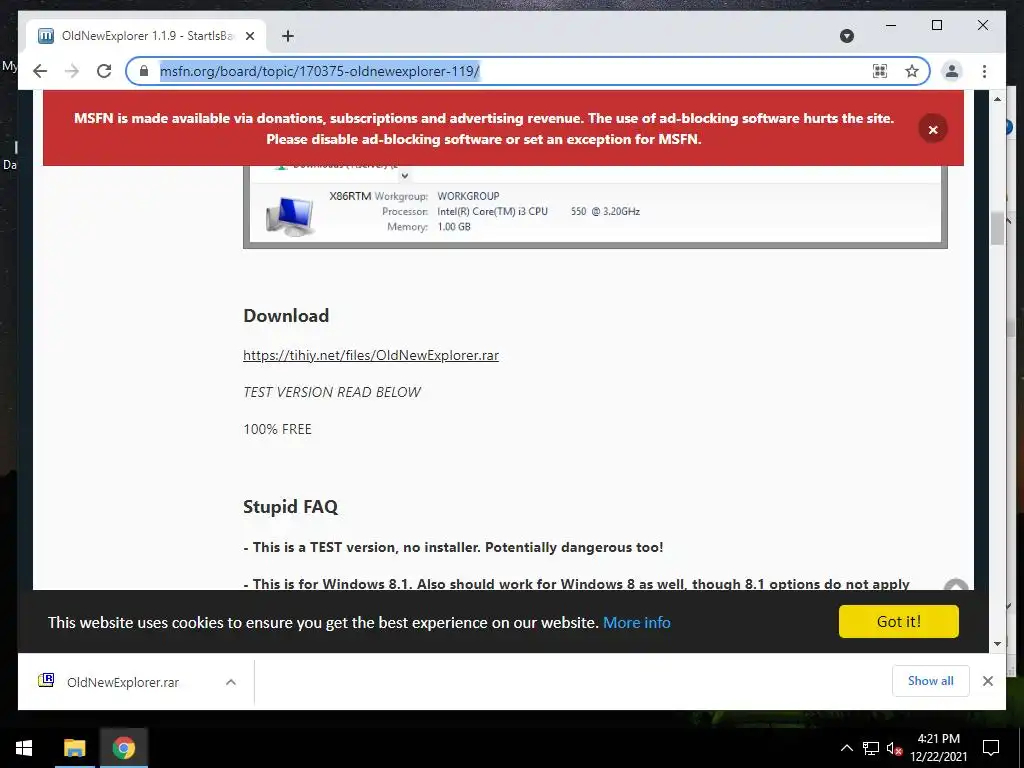Image resolution: width=1024 pixels, height=768 pixels.
Task: Click the page scrollbar up arrow
Action: 997,99
